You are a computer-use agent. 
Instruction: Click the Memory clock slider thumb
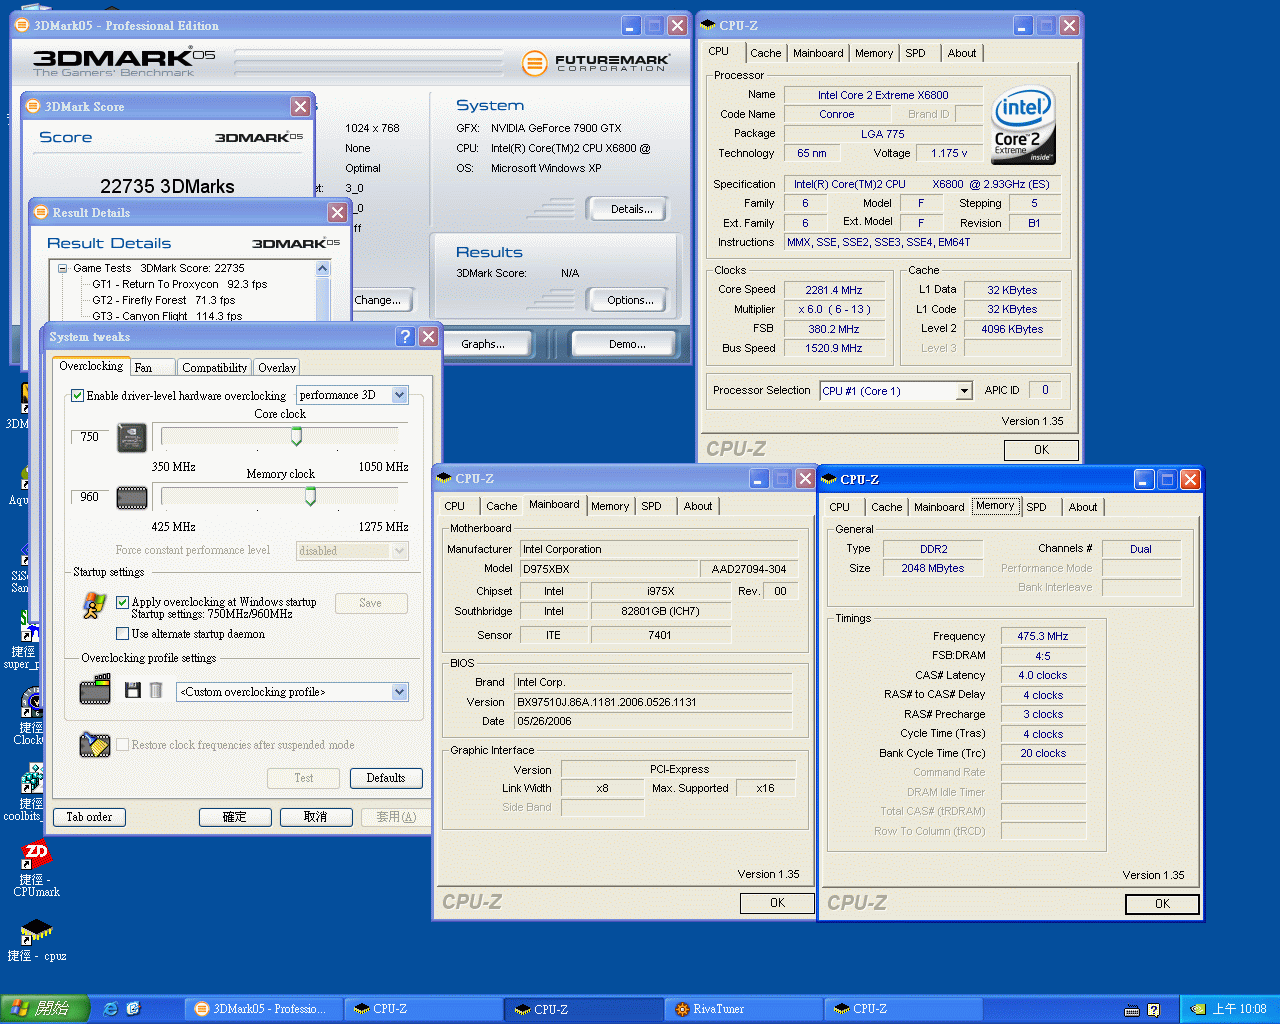[310, 496]
